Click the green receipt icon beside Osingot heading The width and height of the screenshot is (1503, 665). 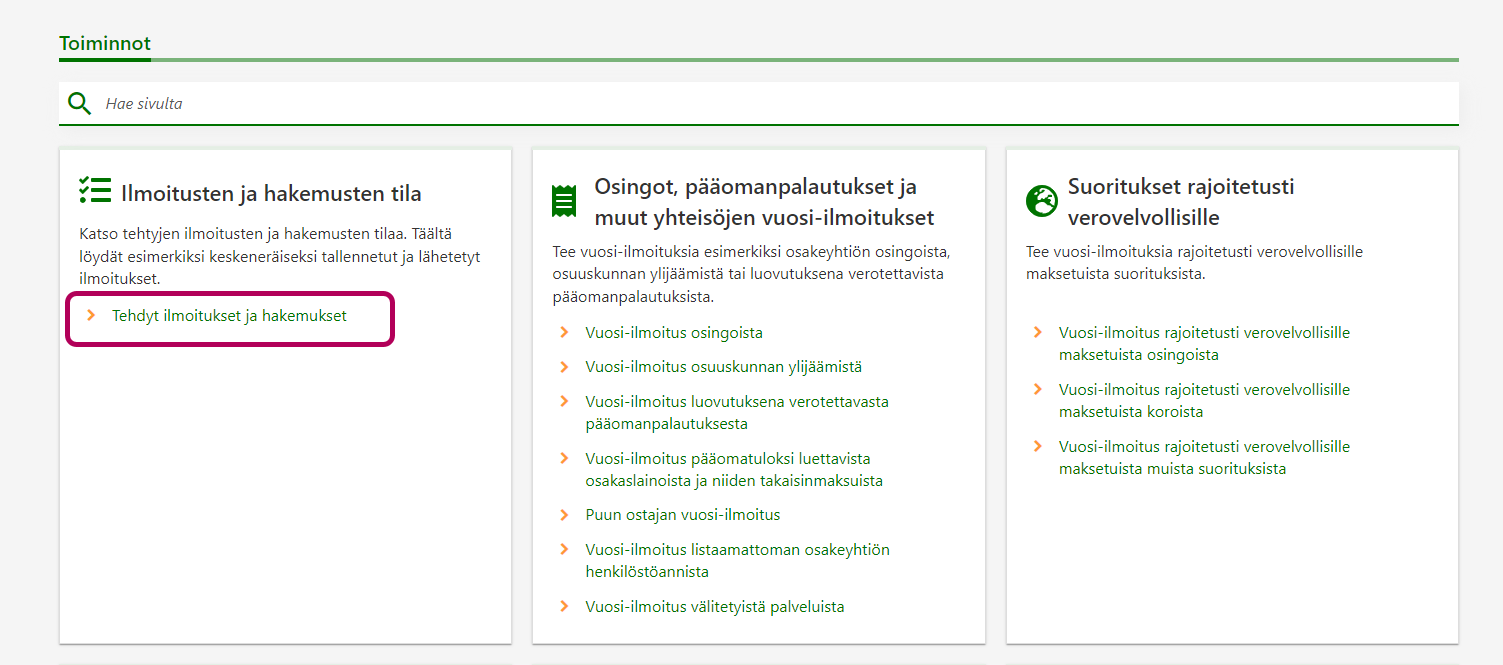(565, 201)
